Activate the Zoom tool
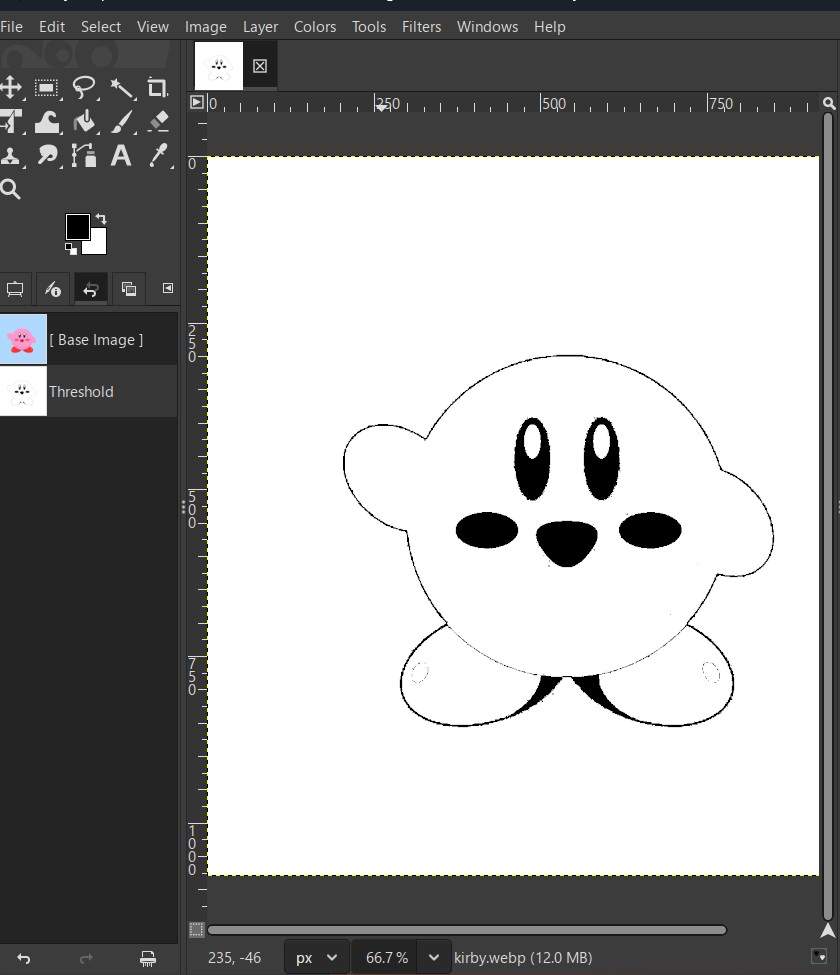The image size is (840, 975). pos(12,189)
